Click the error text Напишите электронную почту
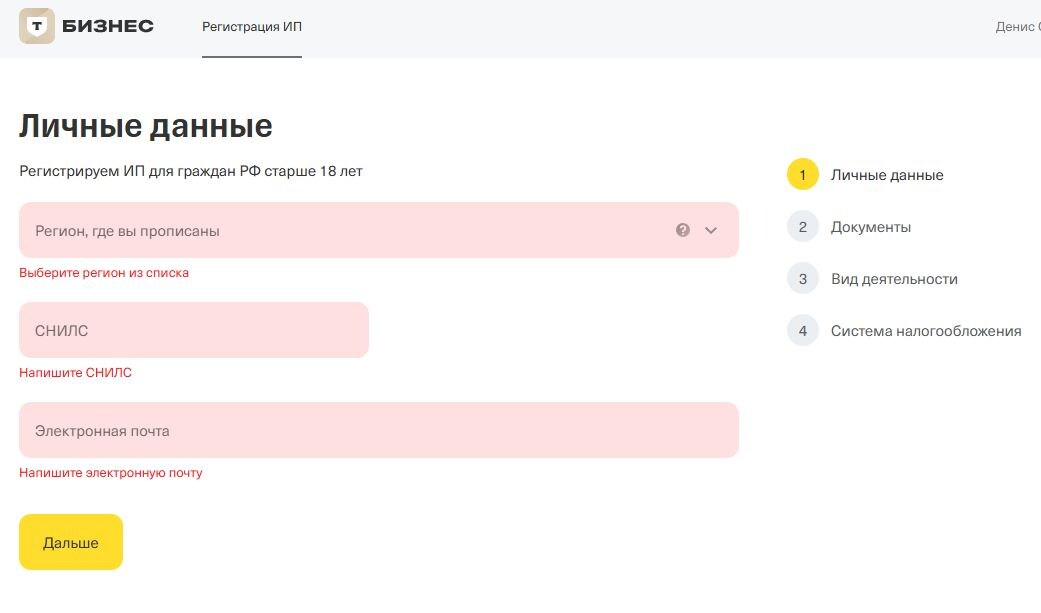Image resolution: width=1041 pixels, height=613 pixels. point(110,473)
